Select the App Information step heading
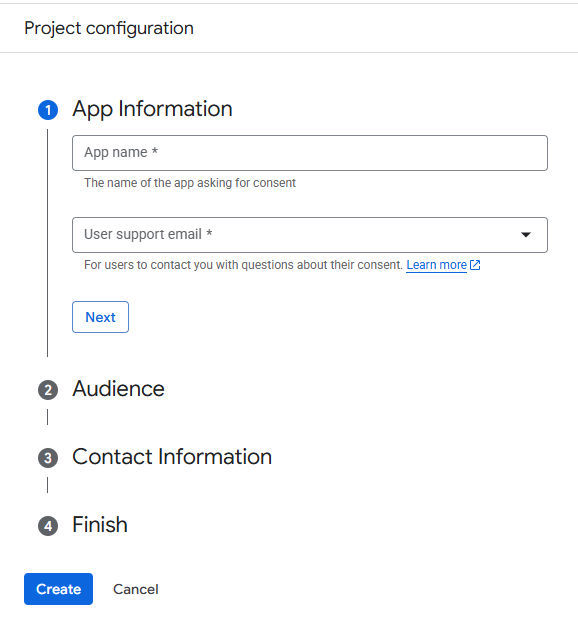578x639 pixels. [152, 109]
